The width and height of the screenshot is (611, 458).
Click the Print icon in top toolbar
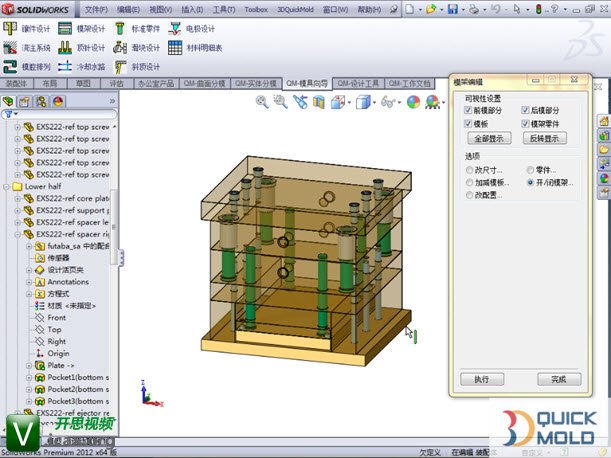474,9
